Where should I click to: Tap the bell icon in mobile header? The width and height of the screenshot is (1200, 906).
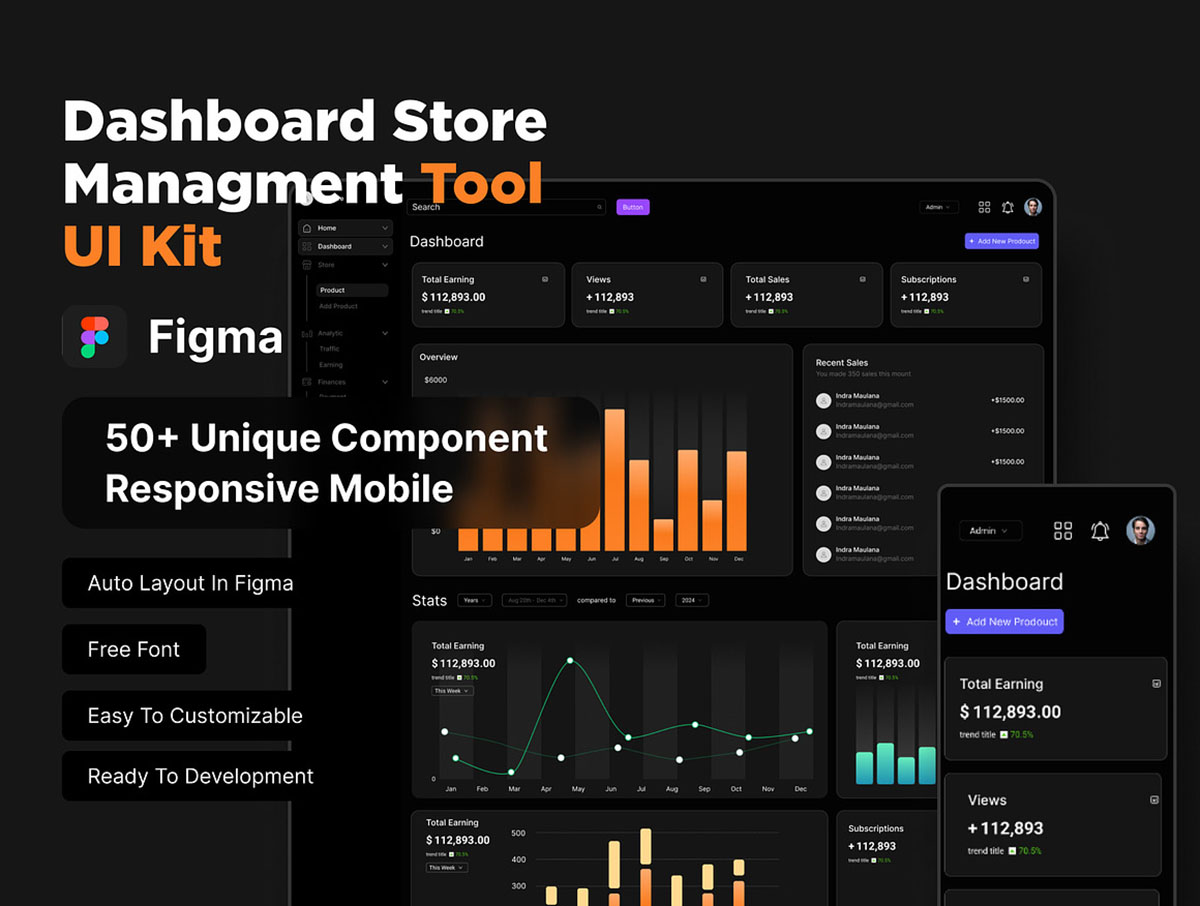[1100, 531]
